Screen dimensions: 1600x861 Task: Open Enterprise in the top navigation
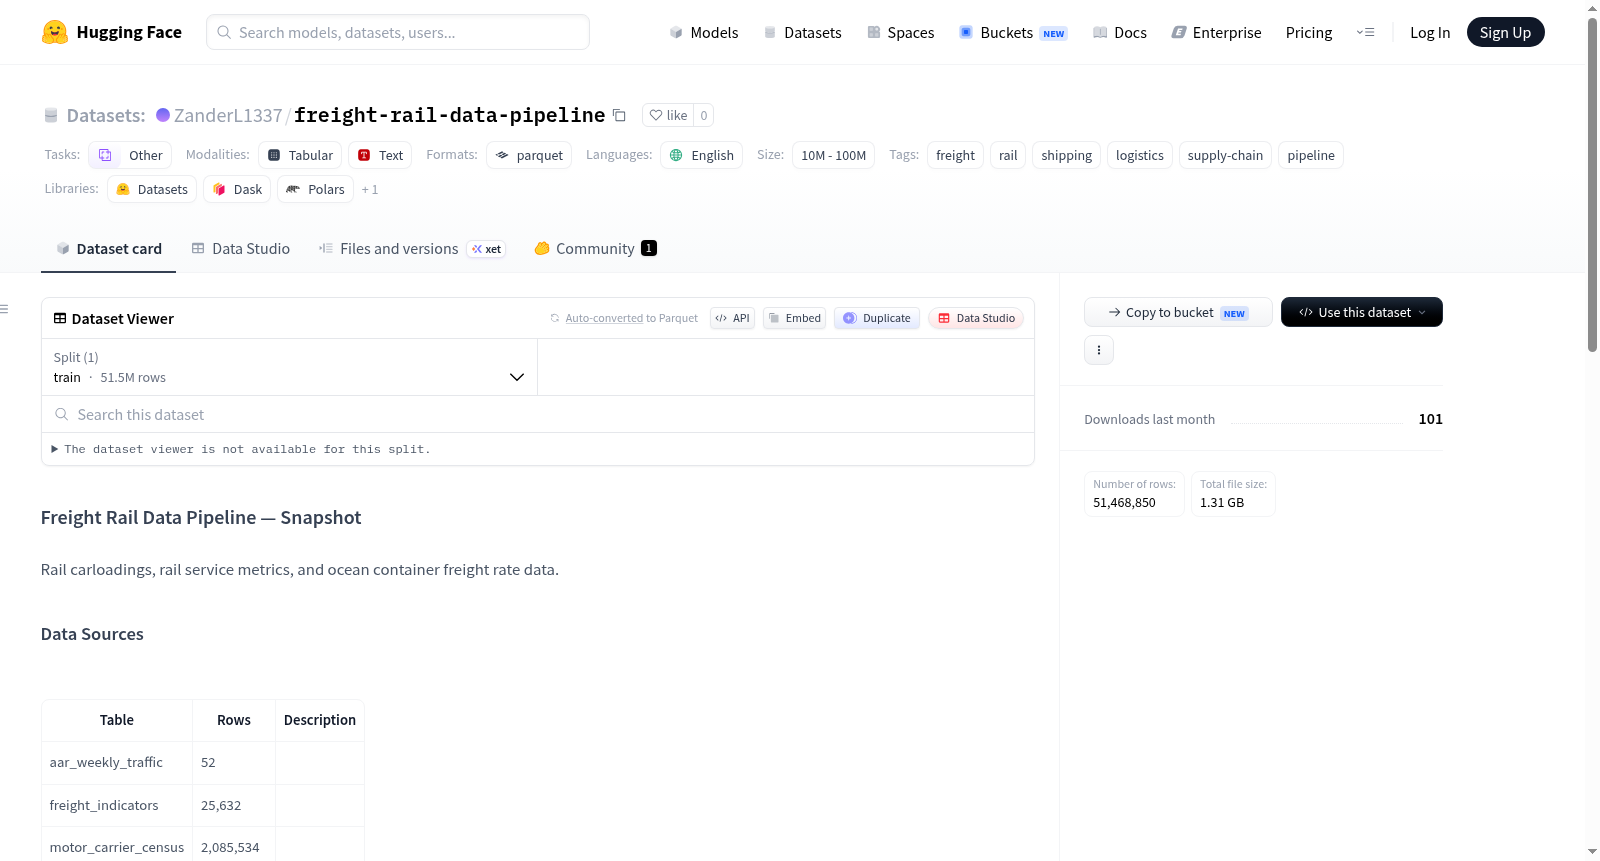(1216, 32)
